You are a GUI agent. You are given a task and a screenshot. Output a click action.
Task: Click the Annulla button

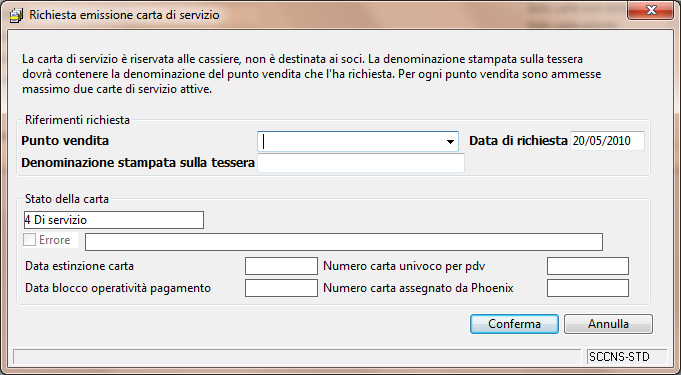pos(608,324)
